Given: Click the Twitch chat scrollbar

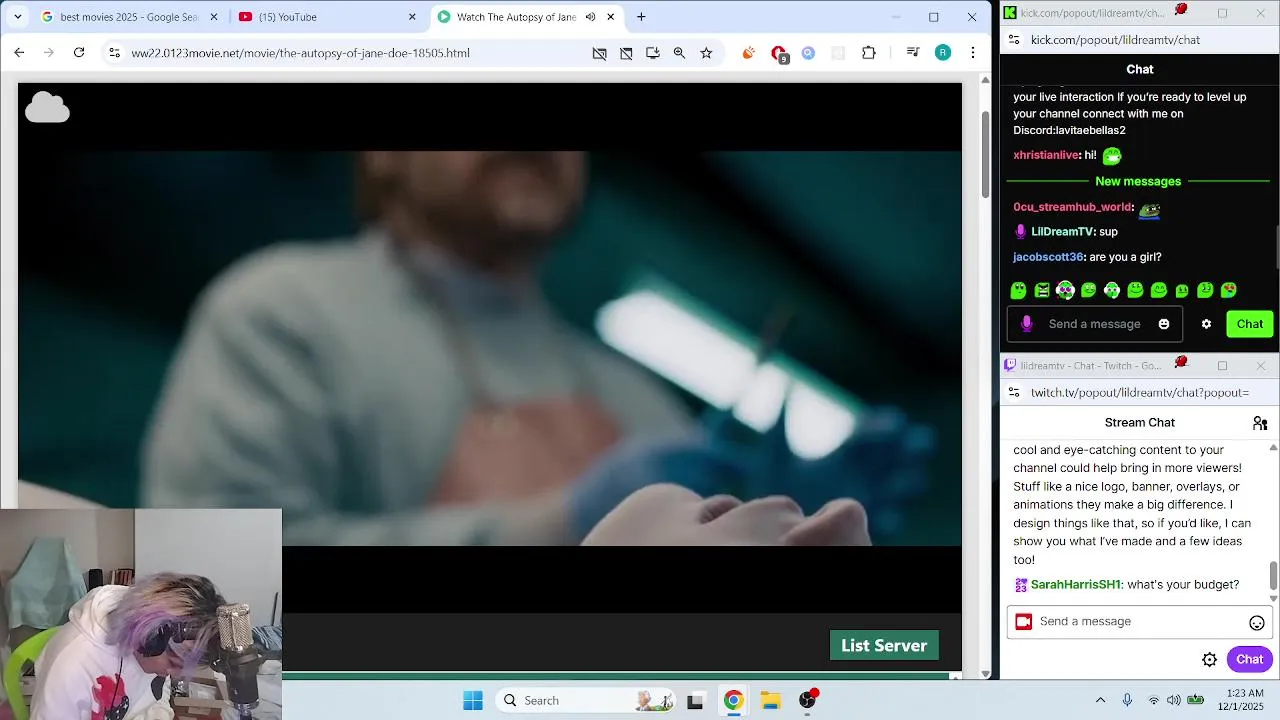Looking at the screenshot, I should [x=1273, y=575].
